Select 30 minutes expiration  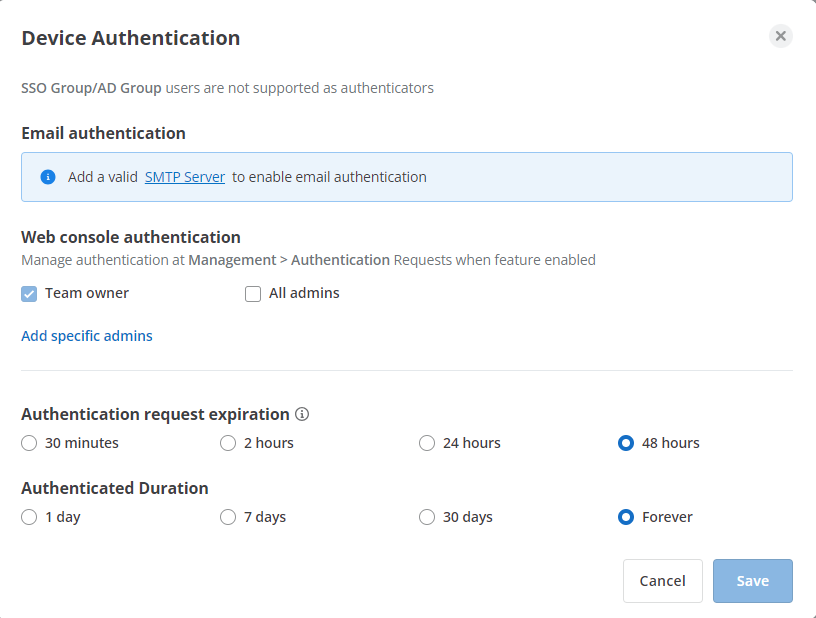29,443
